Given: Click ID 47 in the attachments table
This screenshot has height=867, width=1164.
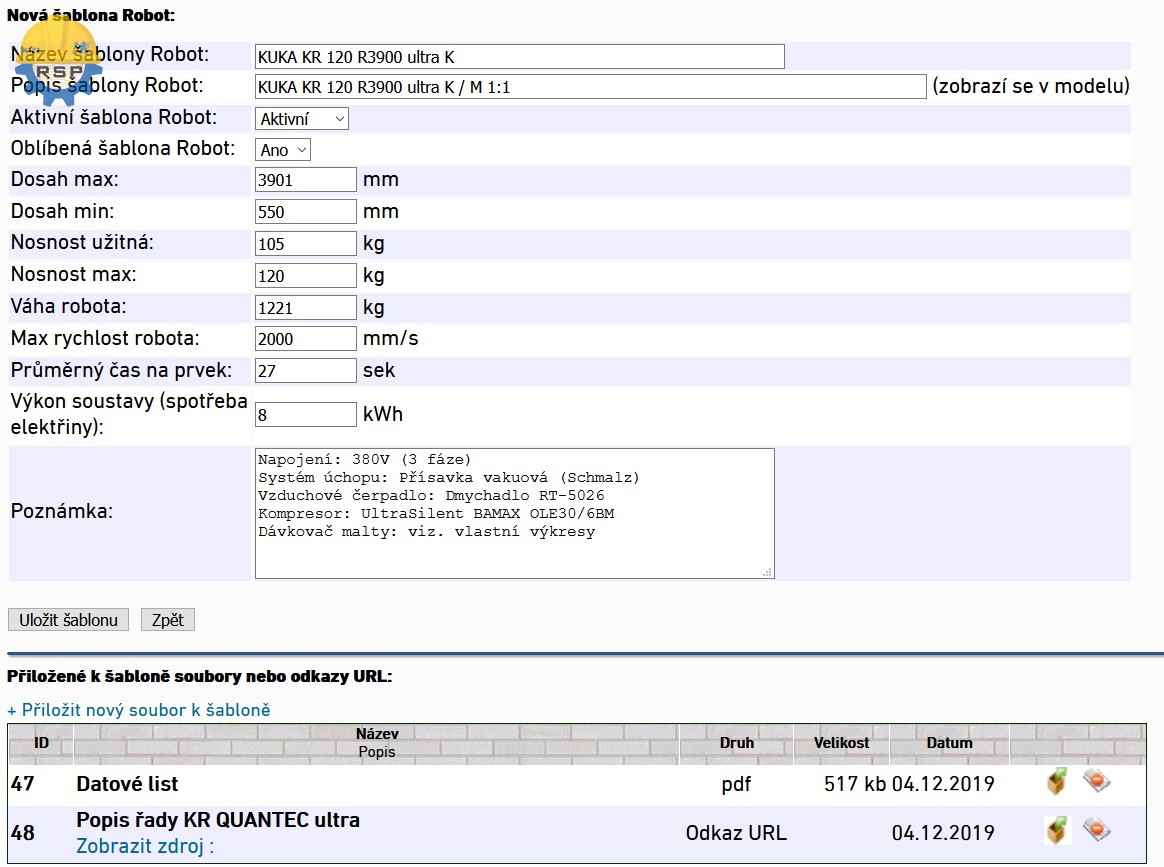Looking at the screenshot, I should tap(23, 784).
